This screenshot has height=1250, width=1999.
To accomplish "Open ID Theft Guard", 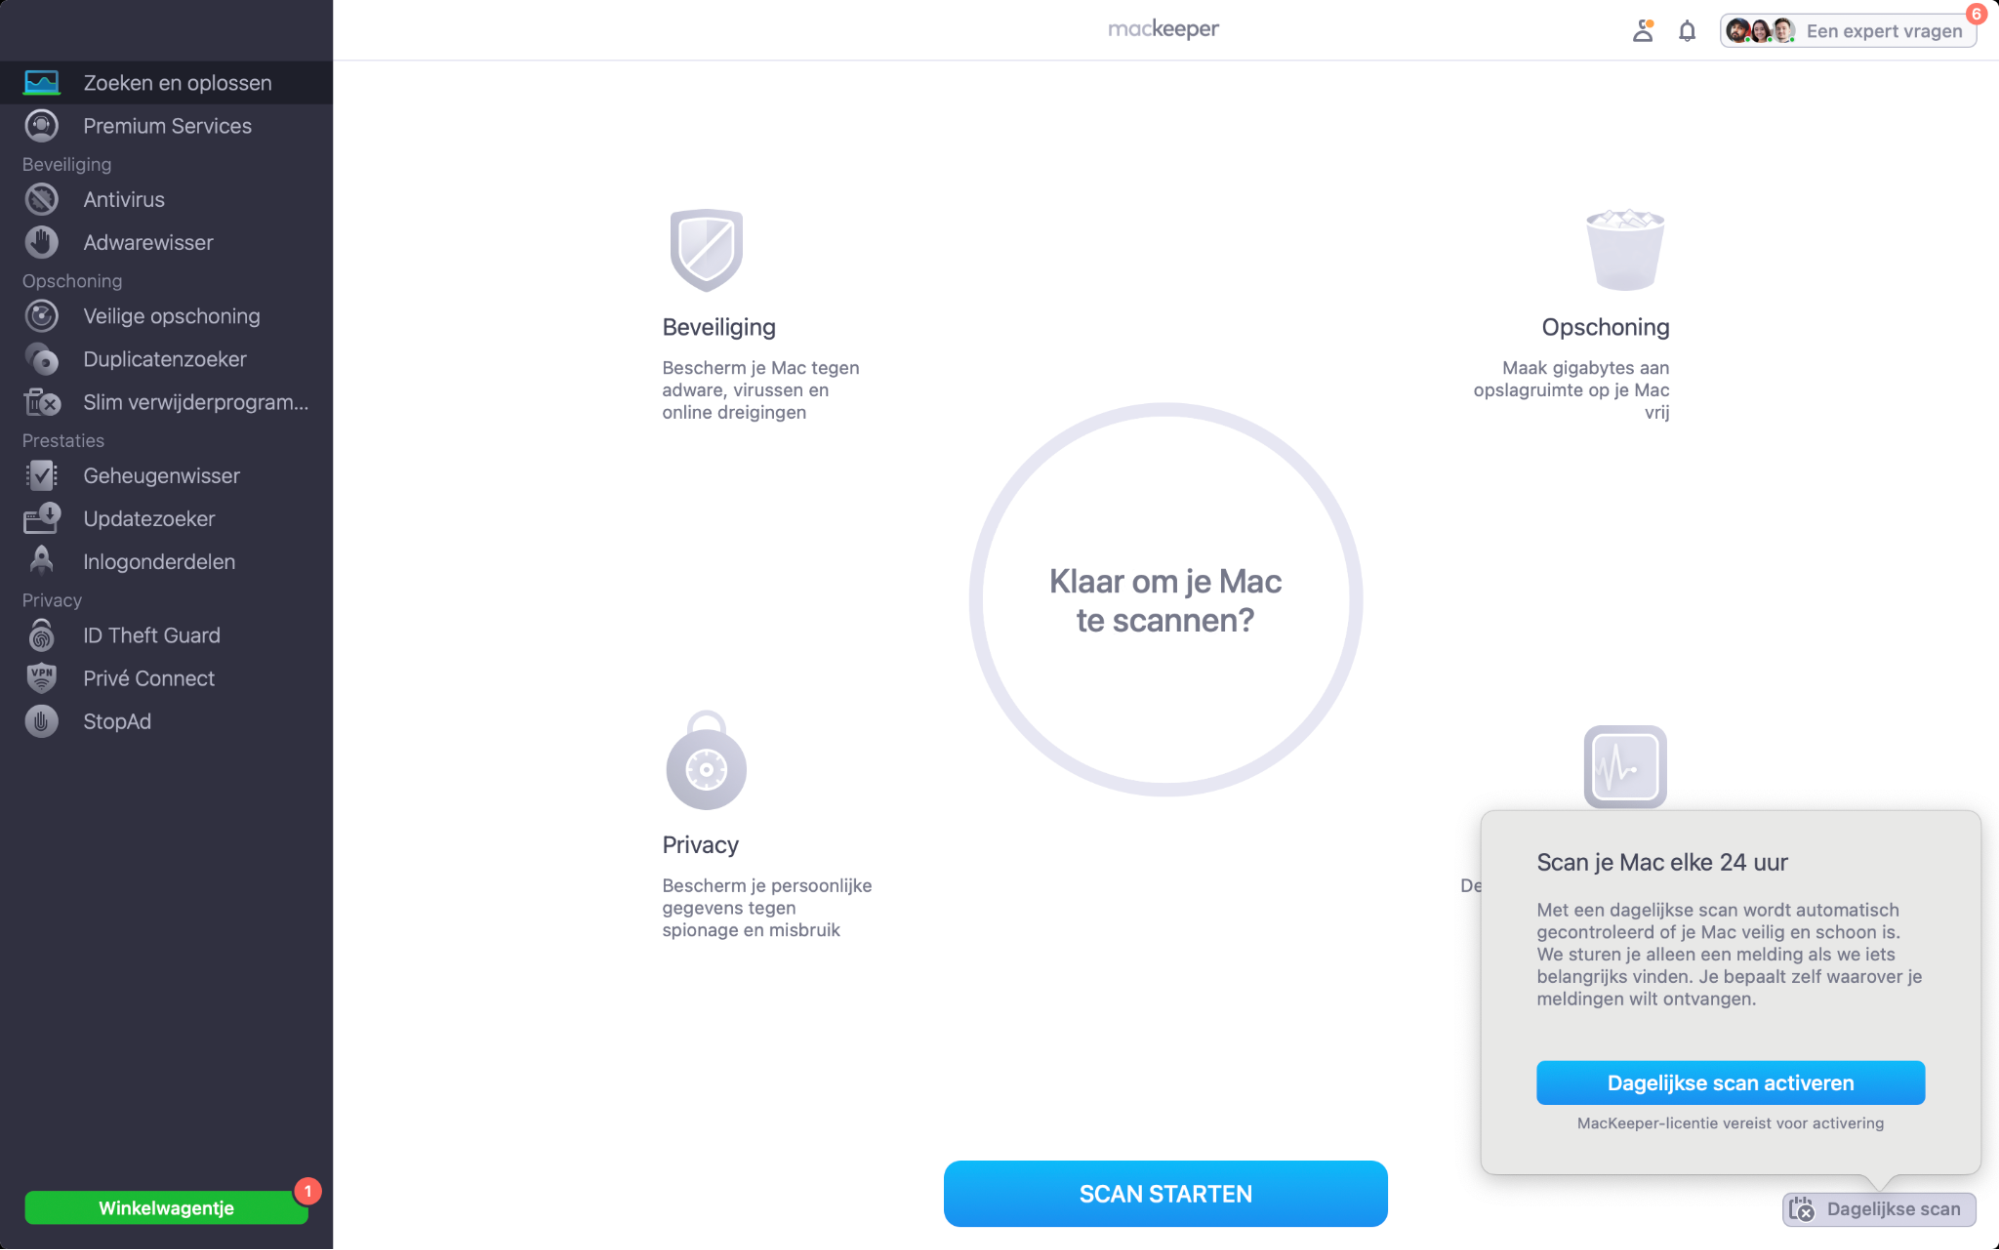I will (151, 635).
